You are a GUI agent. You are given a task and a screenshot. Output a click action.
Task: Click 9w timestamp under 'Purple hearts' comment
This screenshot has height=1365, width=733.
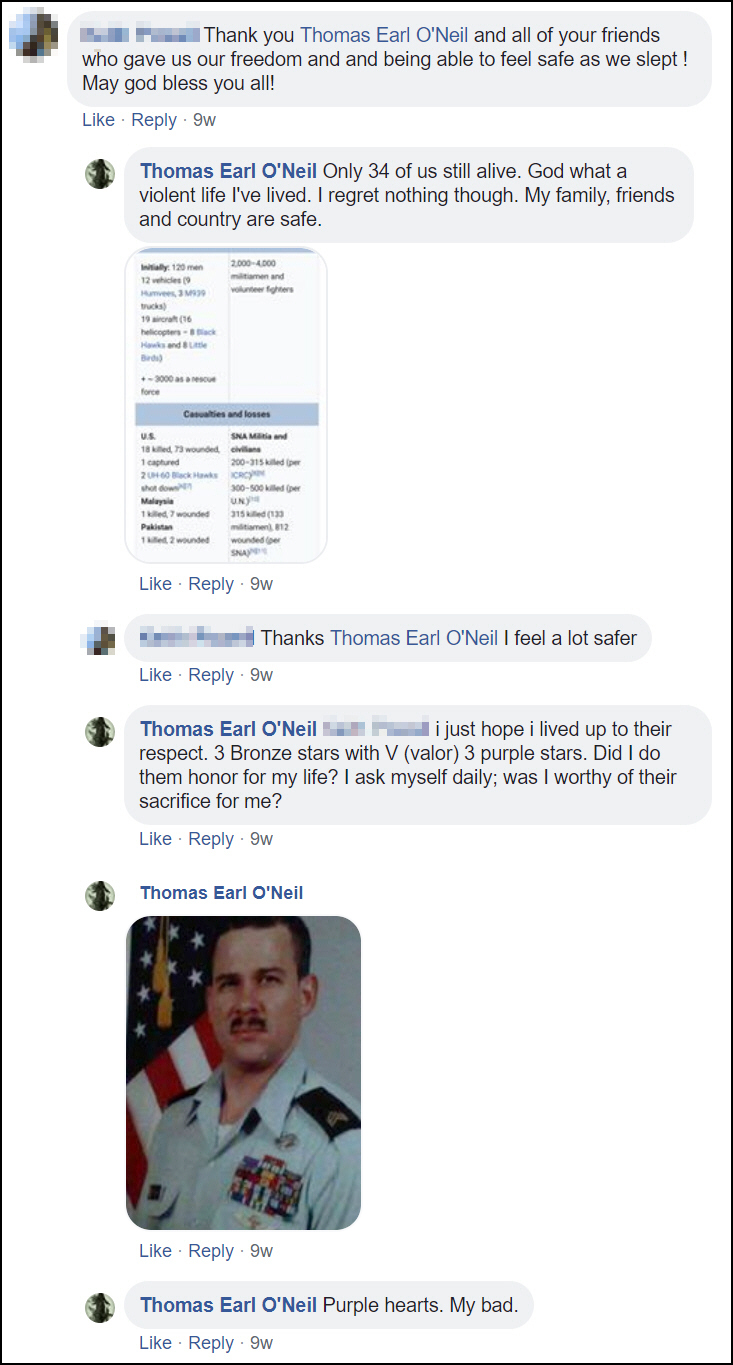coord(261,1343)
